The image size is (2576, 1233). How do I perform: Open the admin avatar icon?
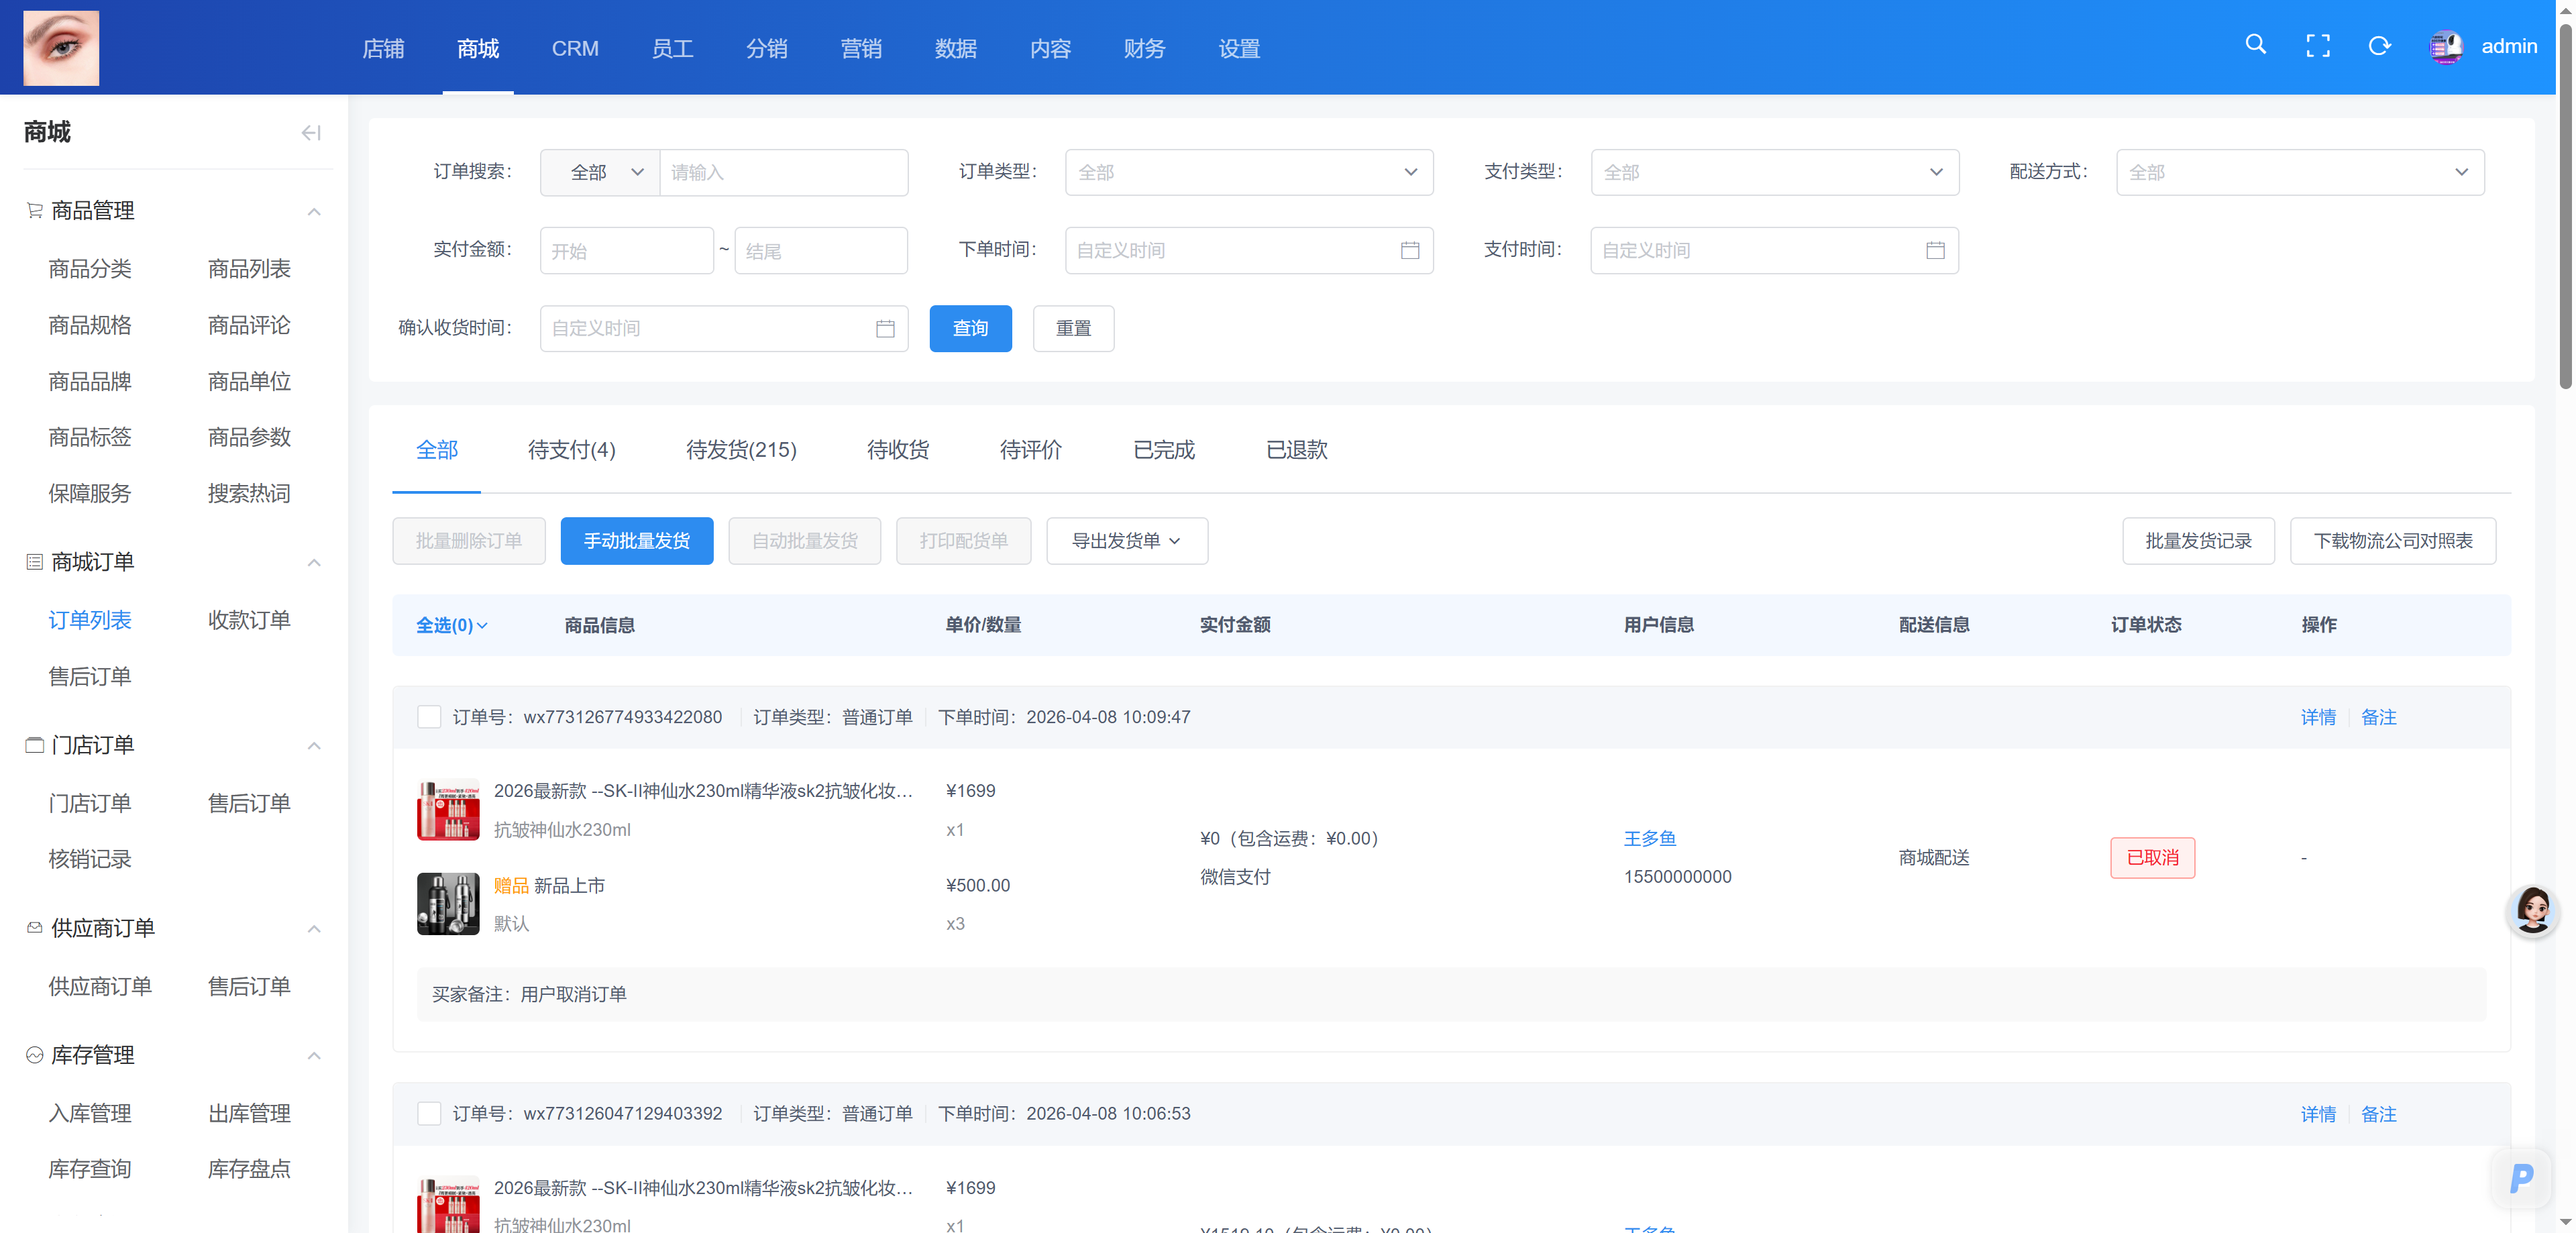pyautogui.click(x=2446, y=47)
